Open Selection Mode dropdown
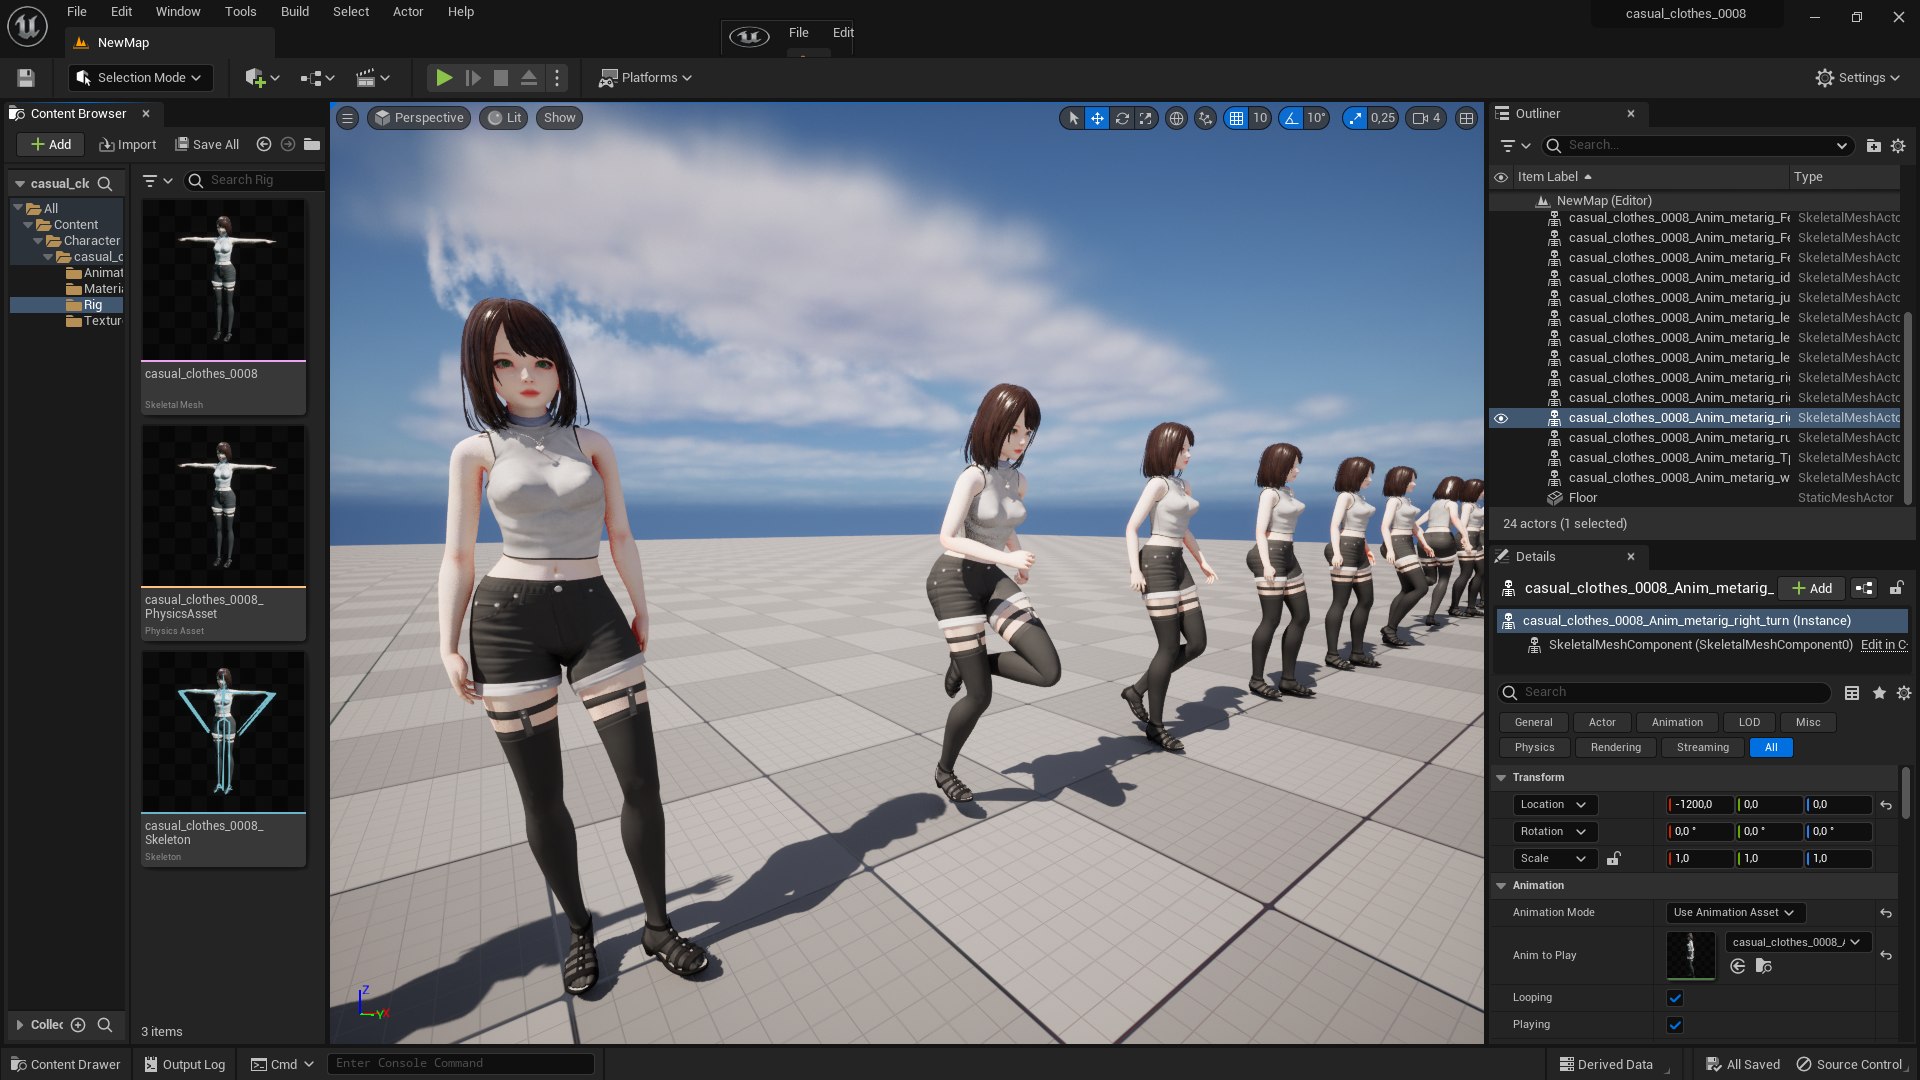 click(x=139, y=78)
